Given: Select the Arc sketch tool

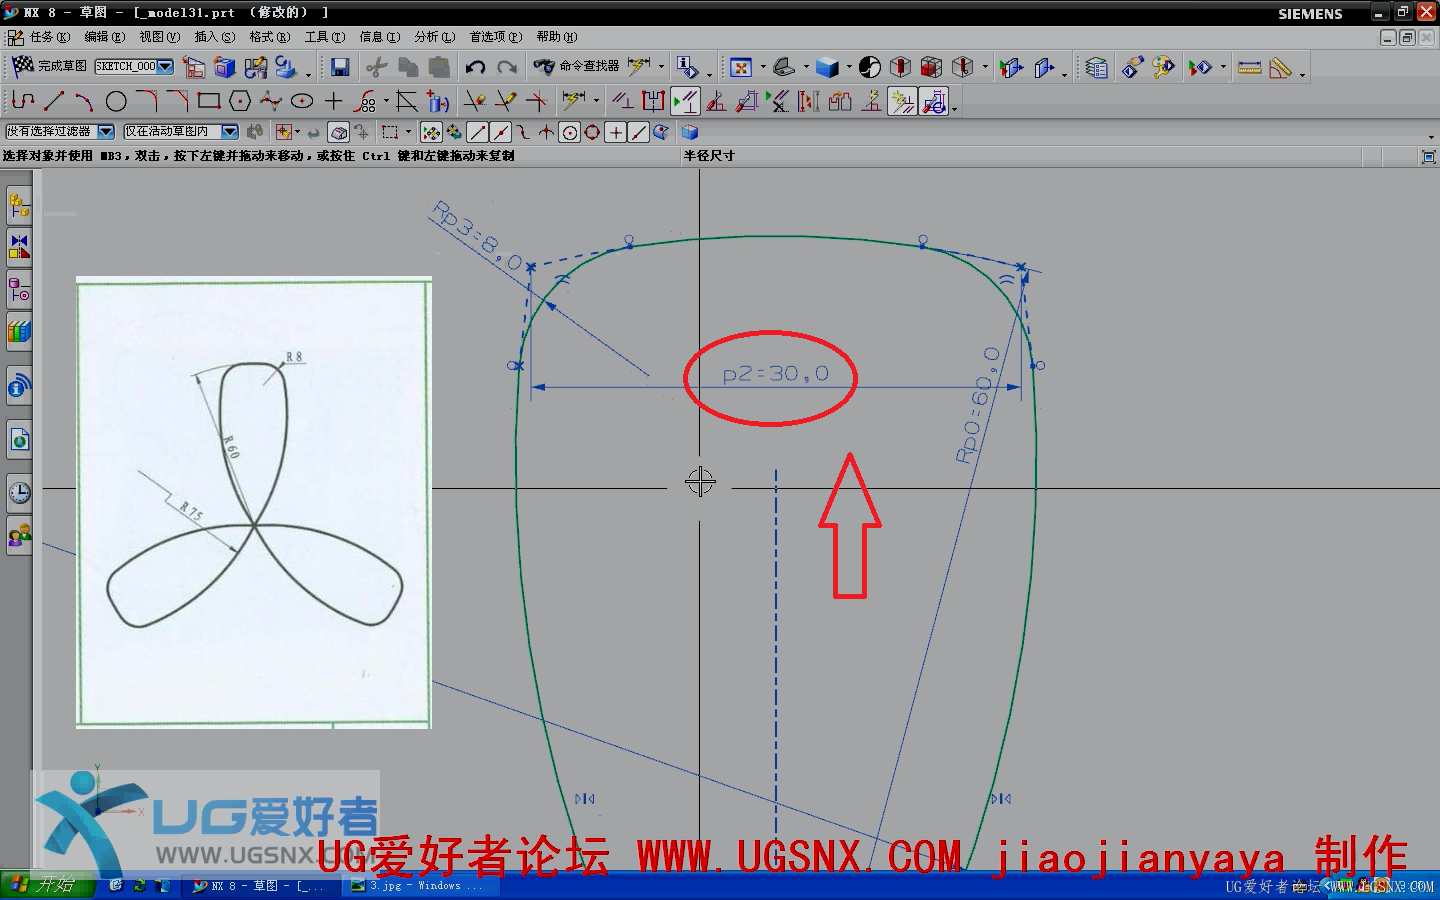Looking at the screenshot, I should [85, 101].
